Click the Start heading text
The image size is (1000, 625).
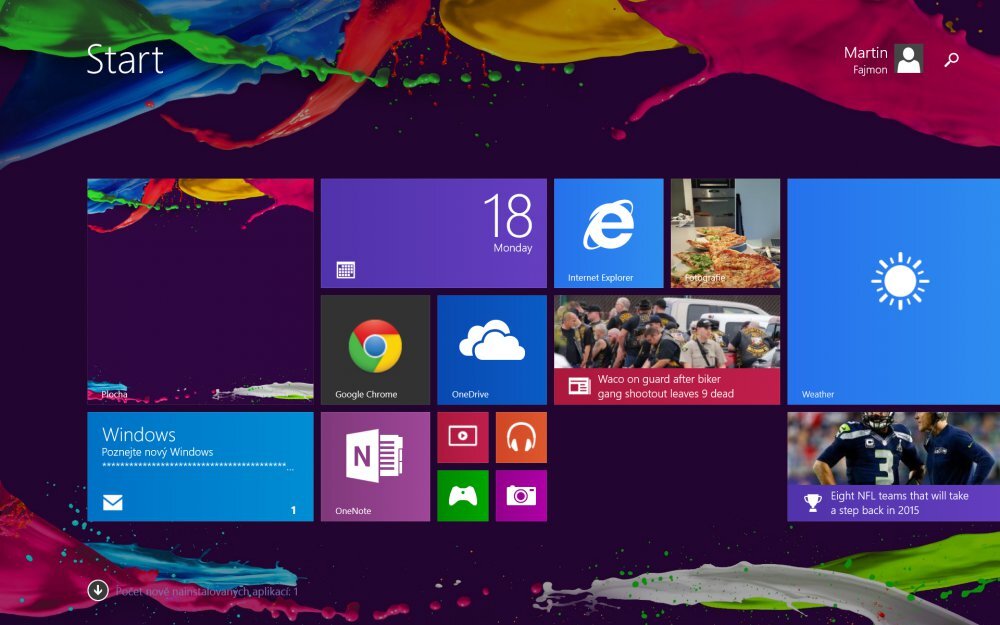[124, 60]
